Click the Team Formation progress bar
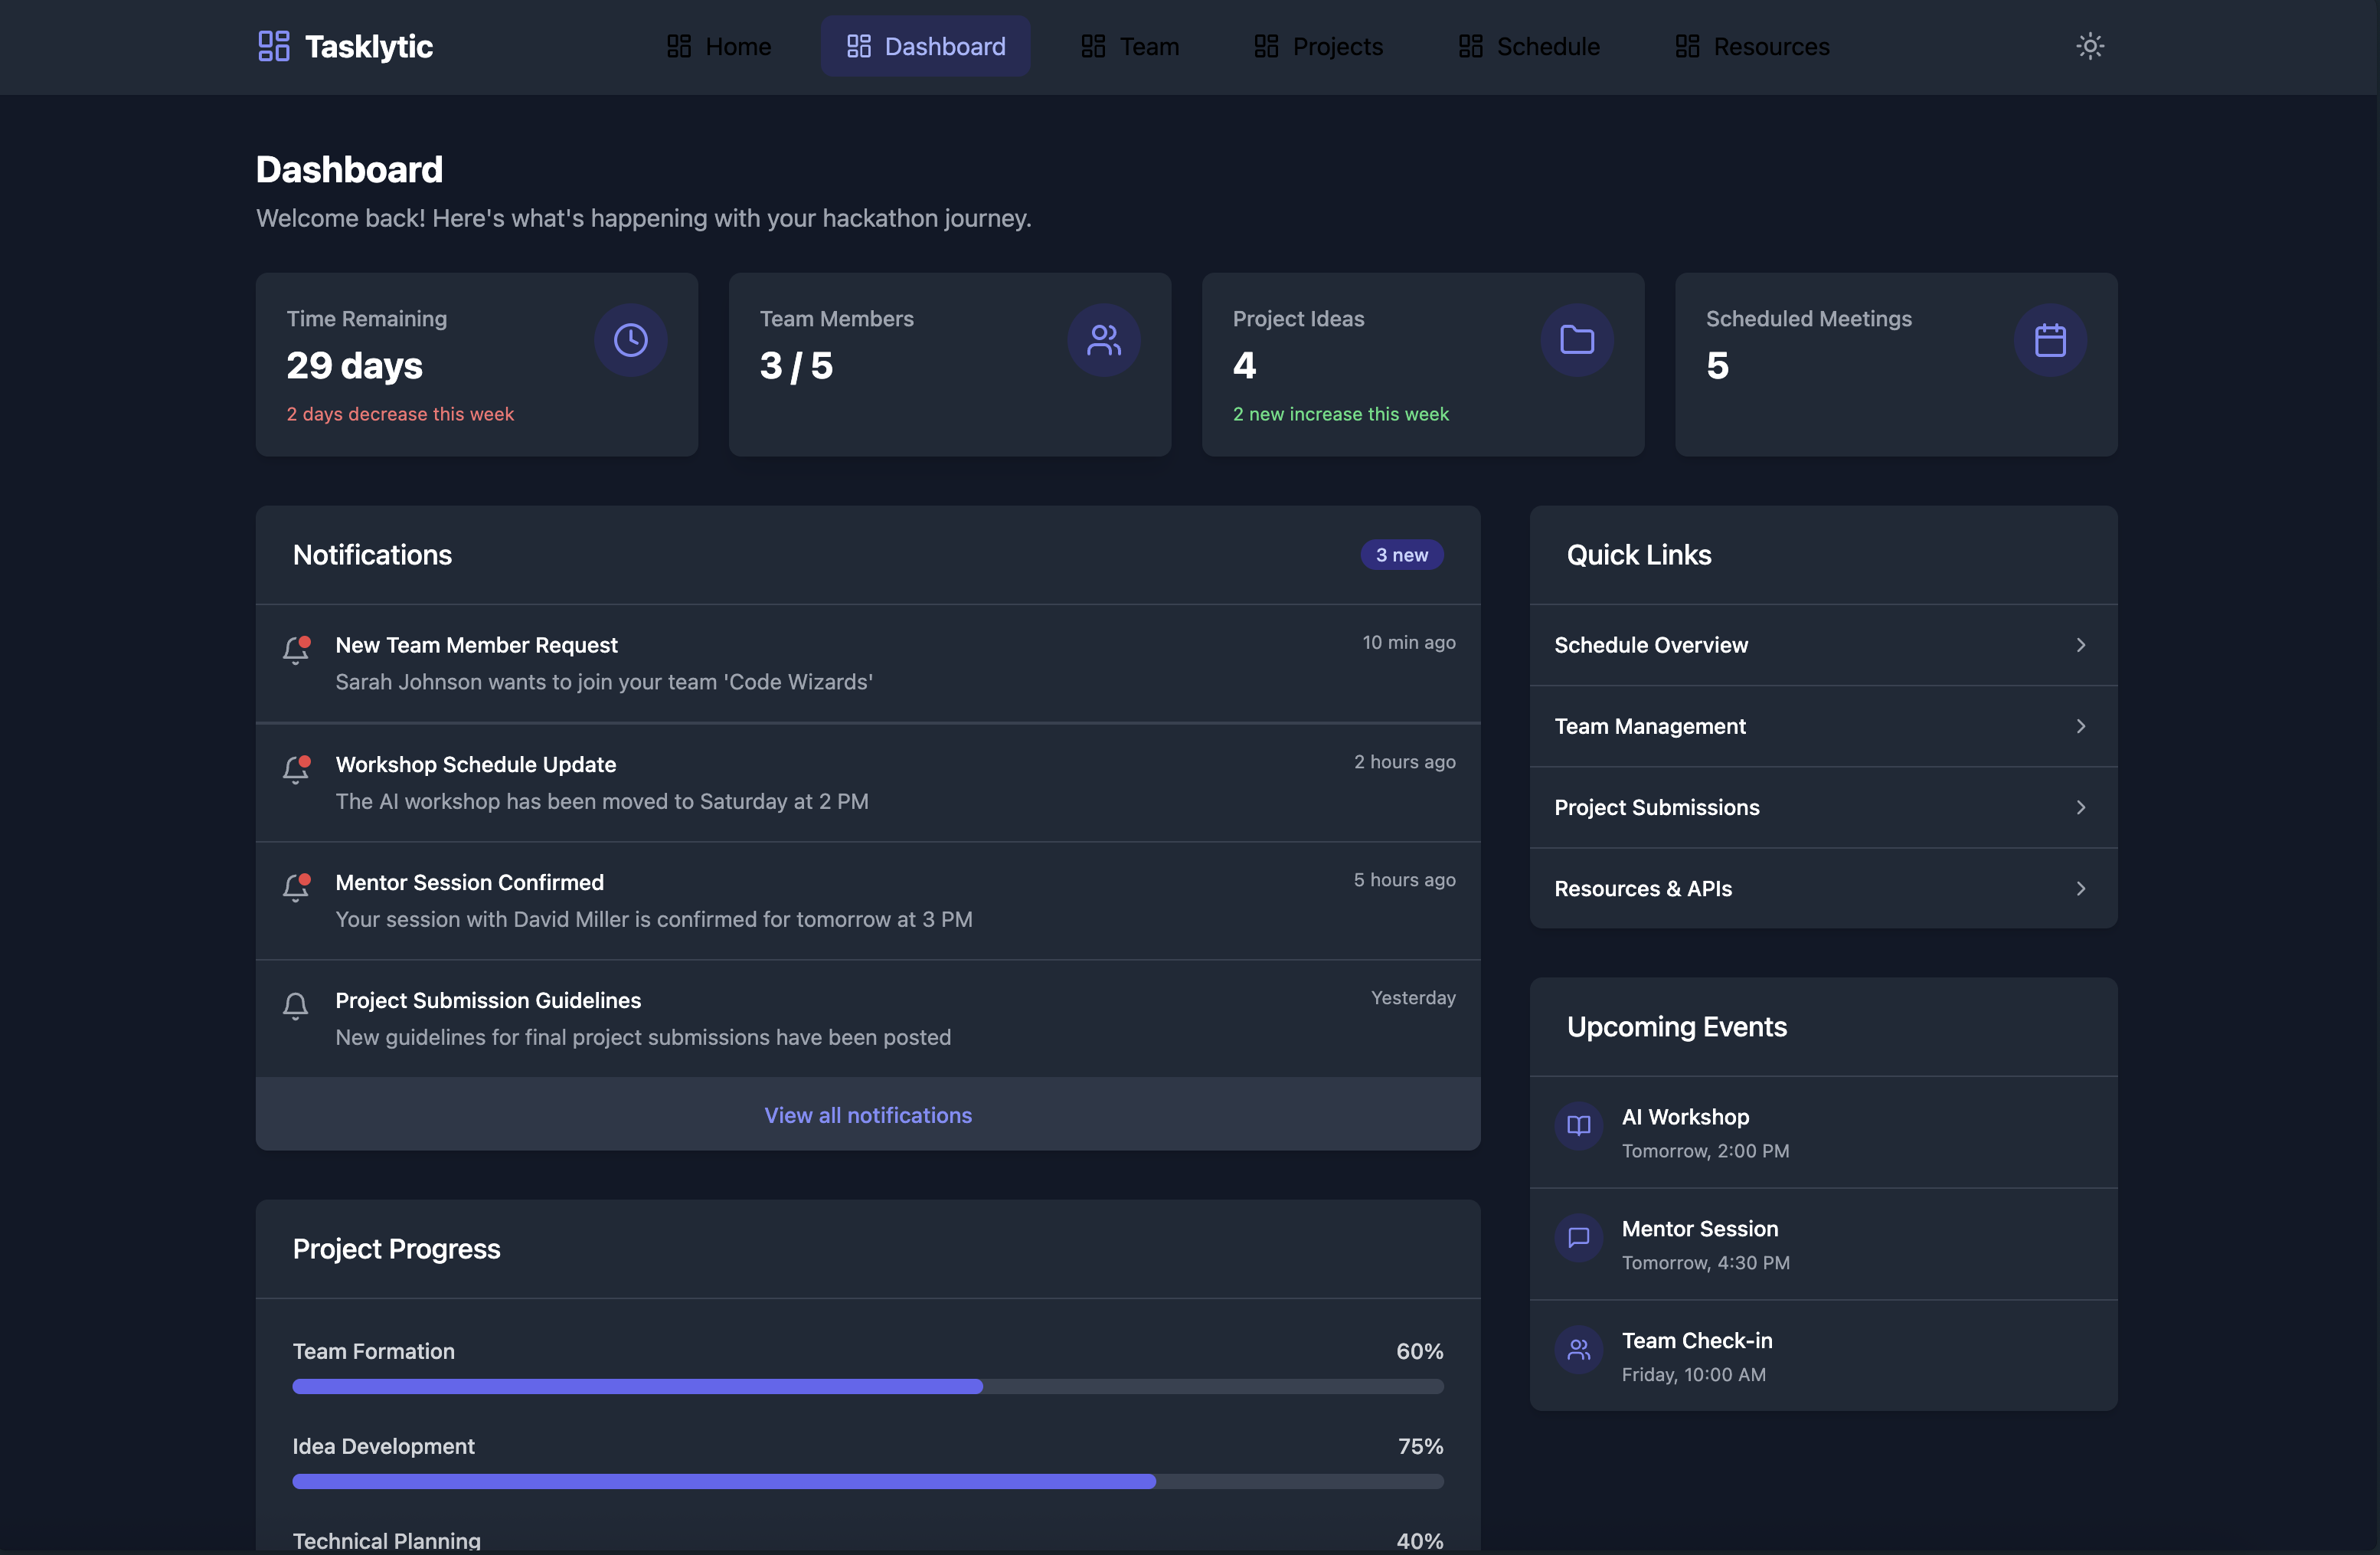 coord(867,1386)
